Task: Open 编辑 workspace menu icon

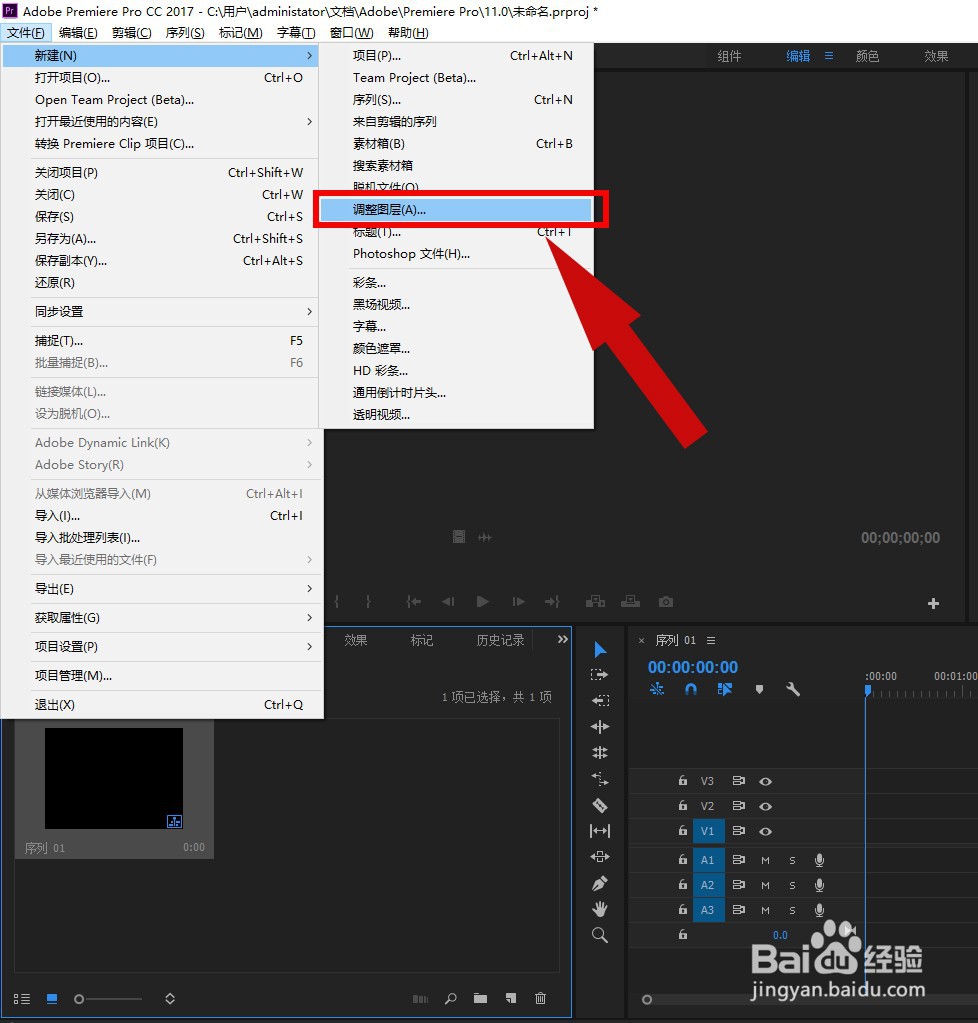Action: (829, 56)
